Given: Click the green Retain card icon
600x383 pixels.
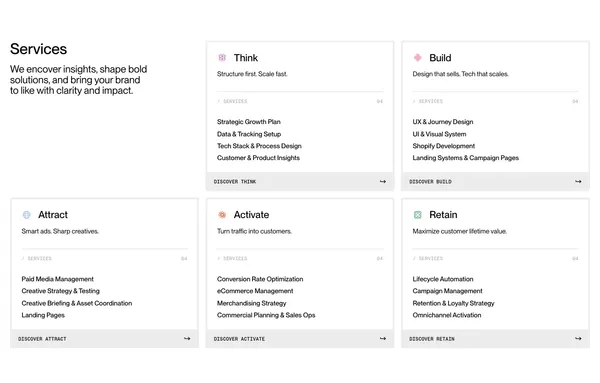Looking at the screenshot, I should pyautogui.click(x=417, y=215).
